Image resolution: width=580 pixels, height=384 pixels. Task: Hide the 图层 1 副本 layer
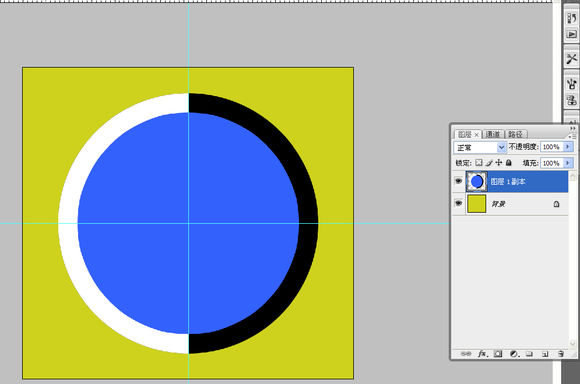[458, 181]
